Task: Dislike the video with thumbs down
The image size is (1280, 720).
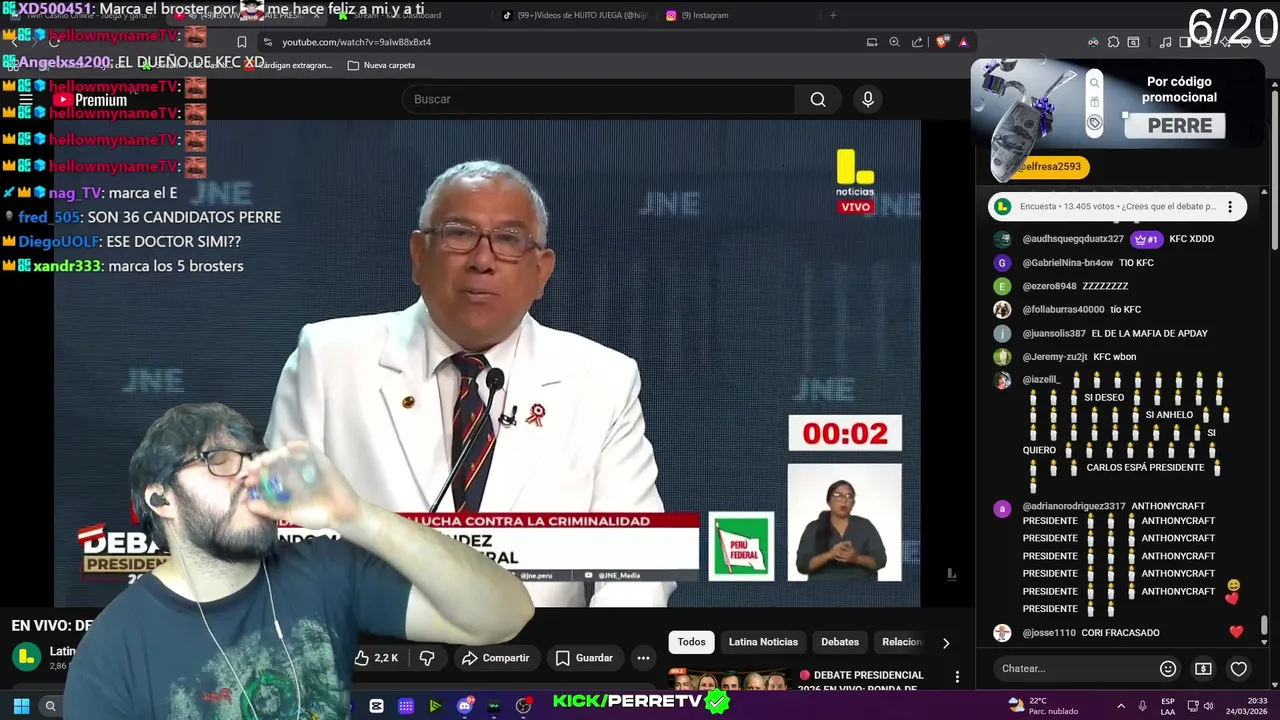Action: (427, 658)
